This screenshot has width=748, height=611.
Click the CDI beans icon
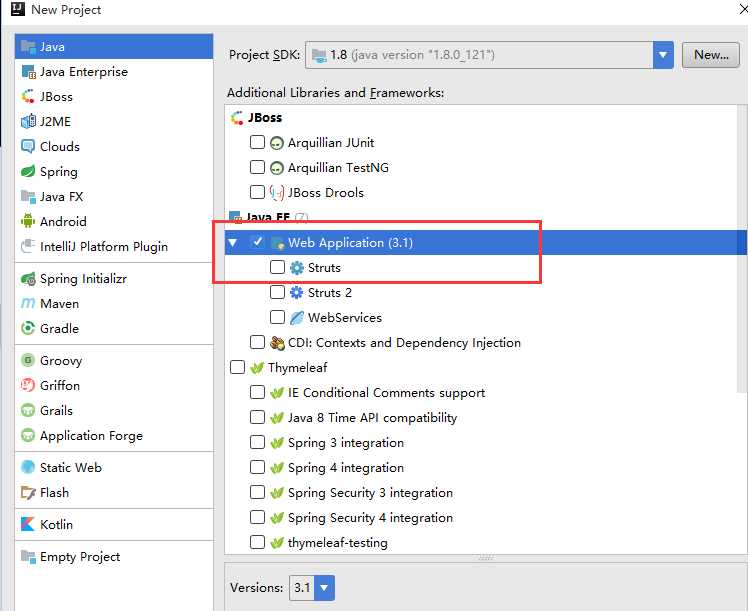point(277,342)
